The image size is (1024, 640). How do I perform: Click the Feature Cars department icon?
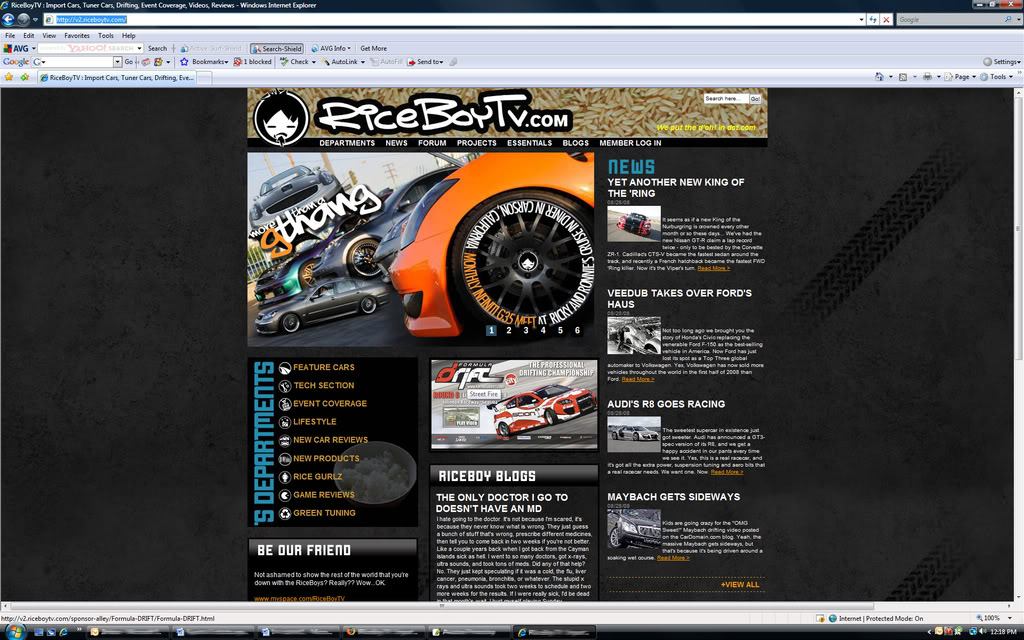285,368
